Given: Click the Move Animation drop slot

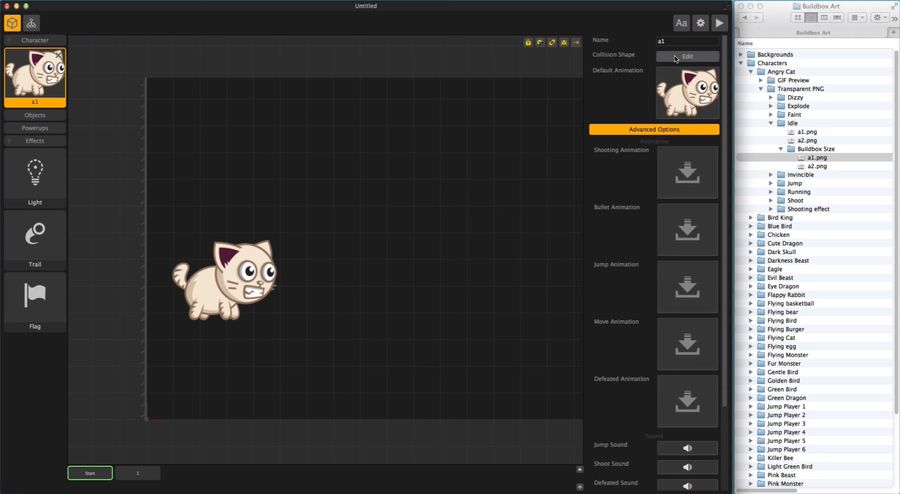Looking at the screenshot, I should tap(687, 344).
